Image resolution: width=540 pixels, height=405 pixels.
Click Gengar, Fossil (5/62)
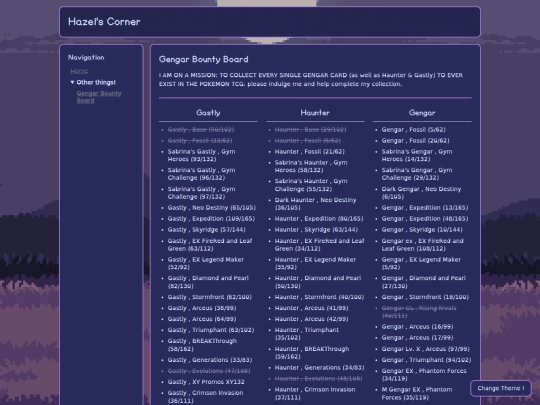tap(413, 129)
